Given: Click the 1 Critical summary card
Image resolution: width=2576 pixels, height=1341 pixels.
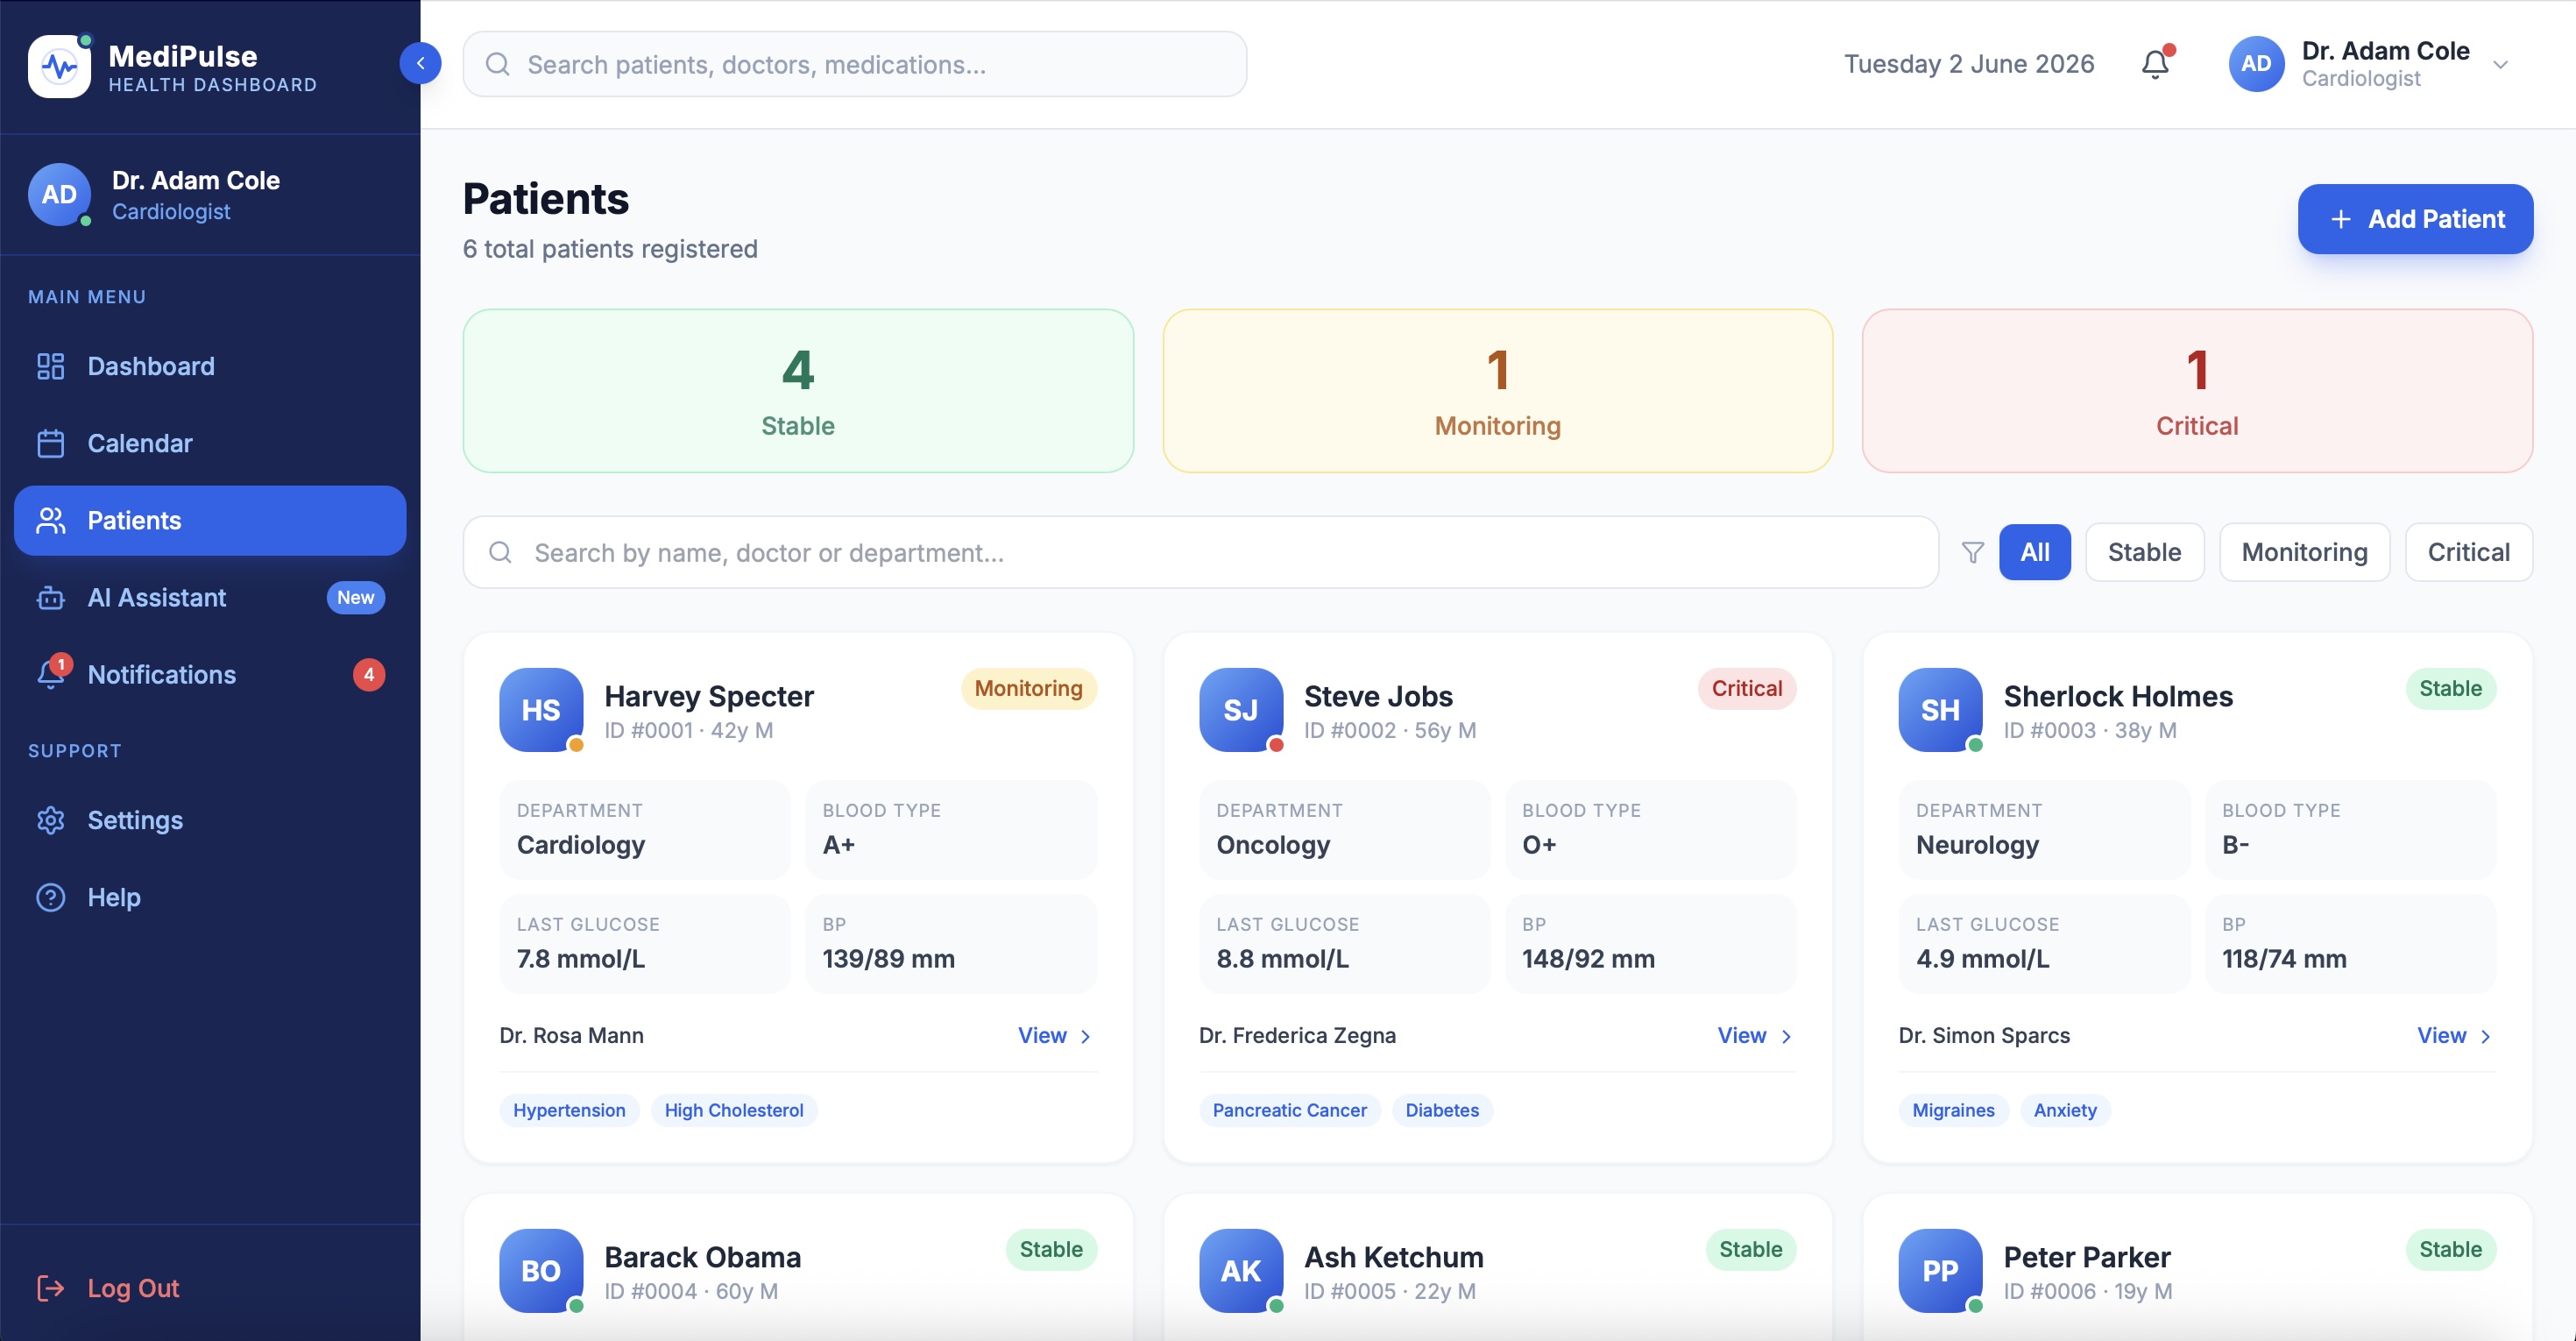Looking at the screenshot, I should pyautogui.click(x=2197, y=391).
